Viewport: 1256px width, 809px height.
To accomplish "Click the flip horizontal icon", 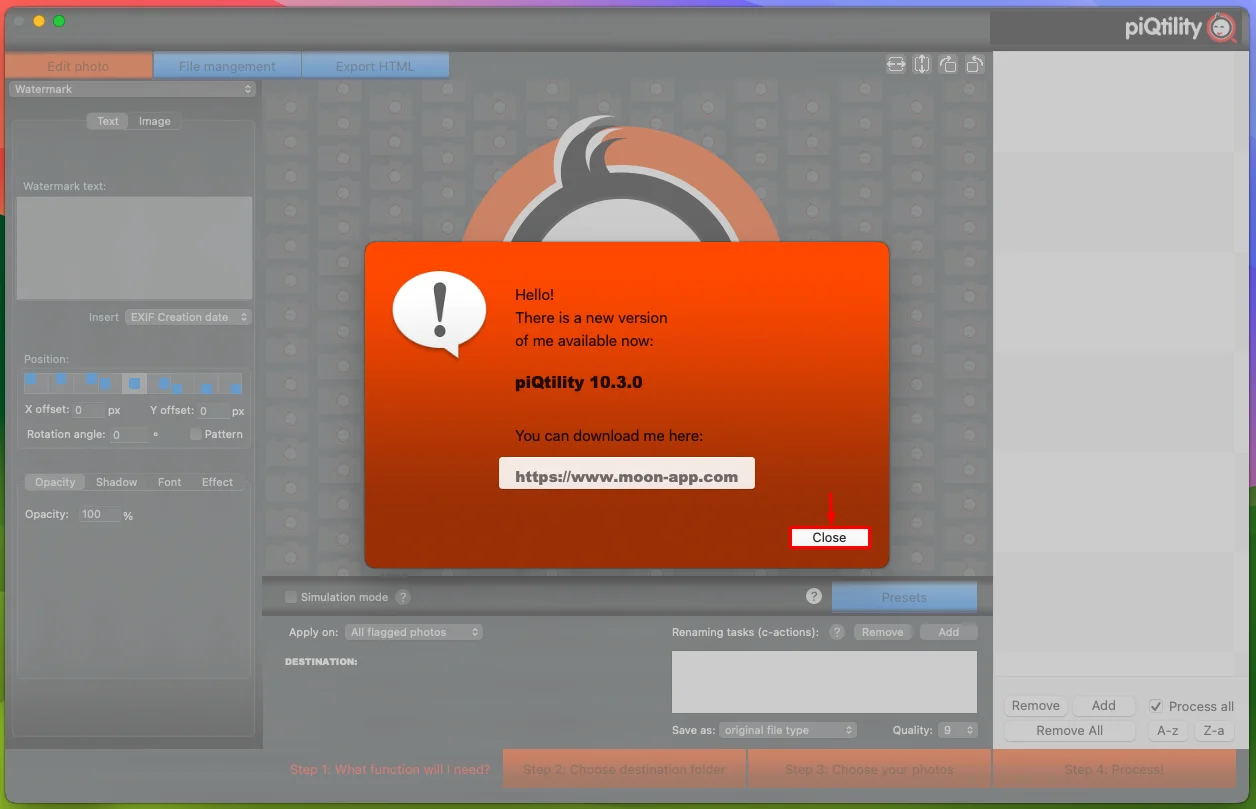I will (896, 64).
